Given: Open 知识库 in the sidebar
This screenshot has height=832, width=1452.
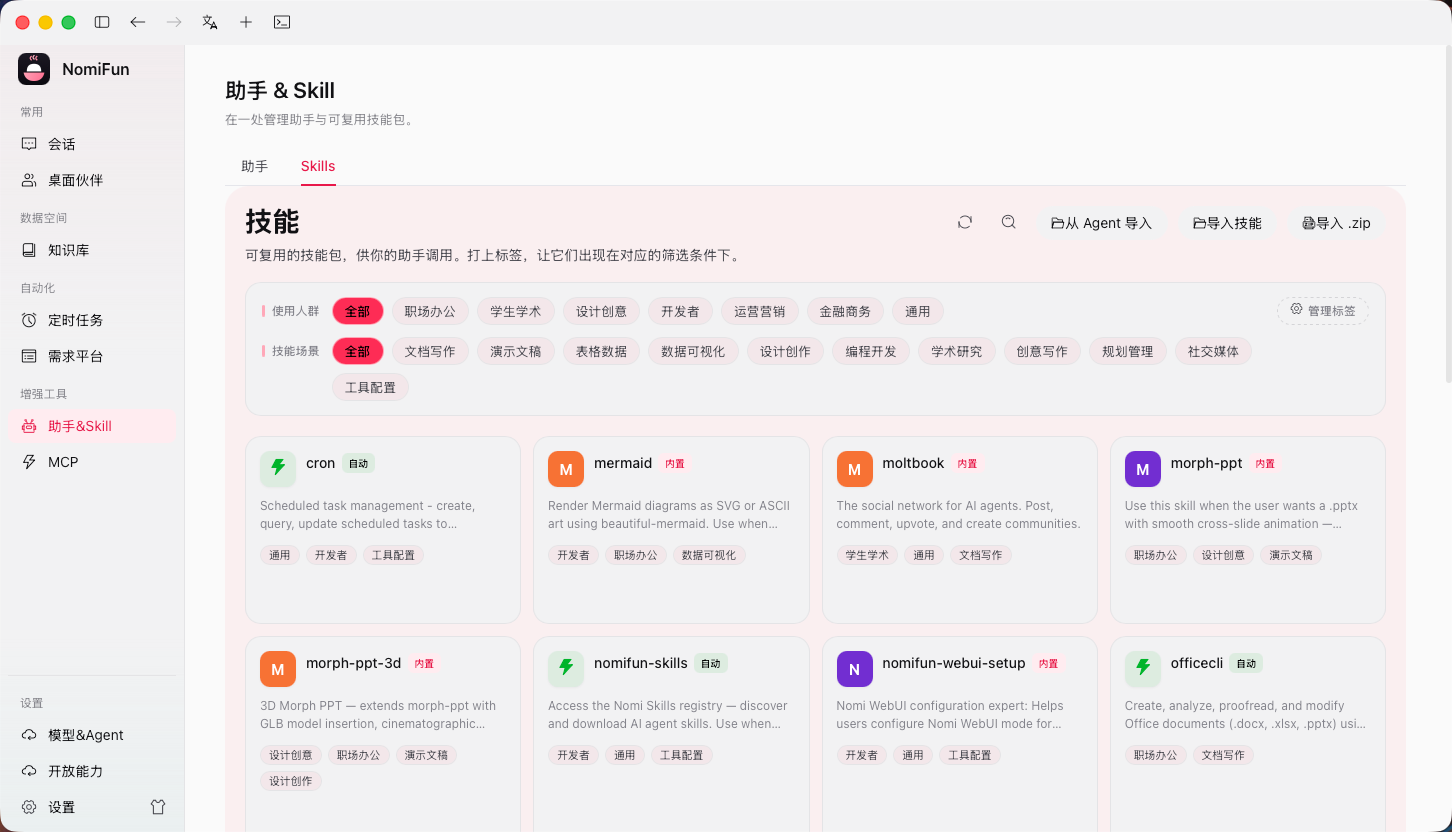Looking at the screenshot, I should coord(92,250).
